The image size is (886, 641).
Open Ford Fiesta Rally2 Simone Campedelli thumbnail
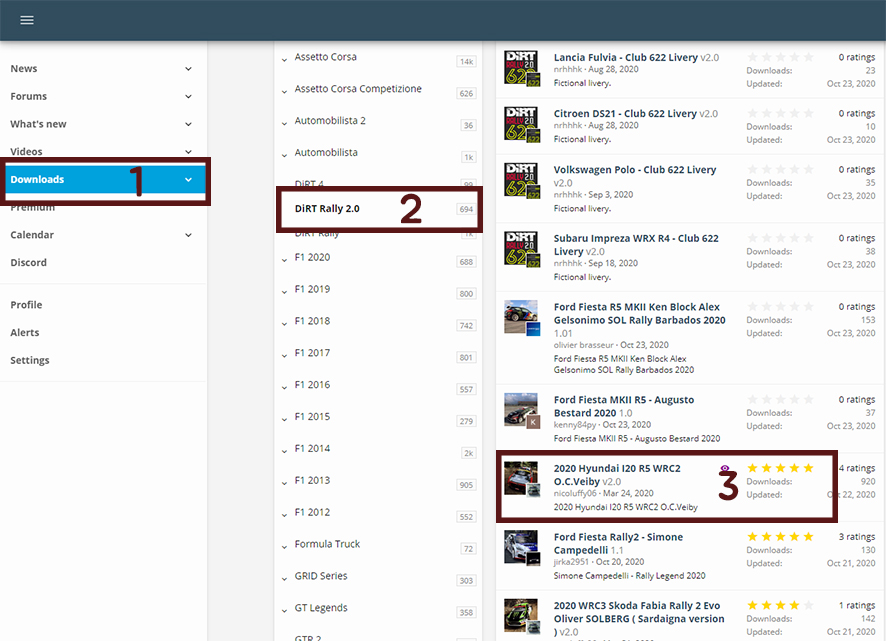click(x=522, y=547)
